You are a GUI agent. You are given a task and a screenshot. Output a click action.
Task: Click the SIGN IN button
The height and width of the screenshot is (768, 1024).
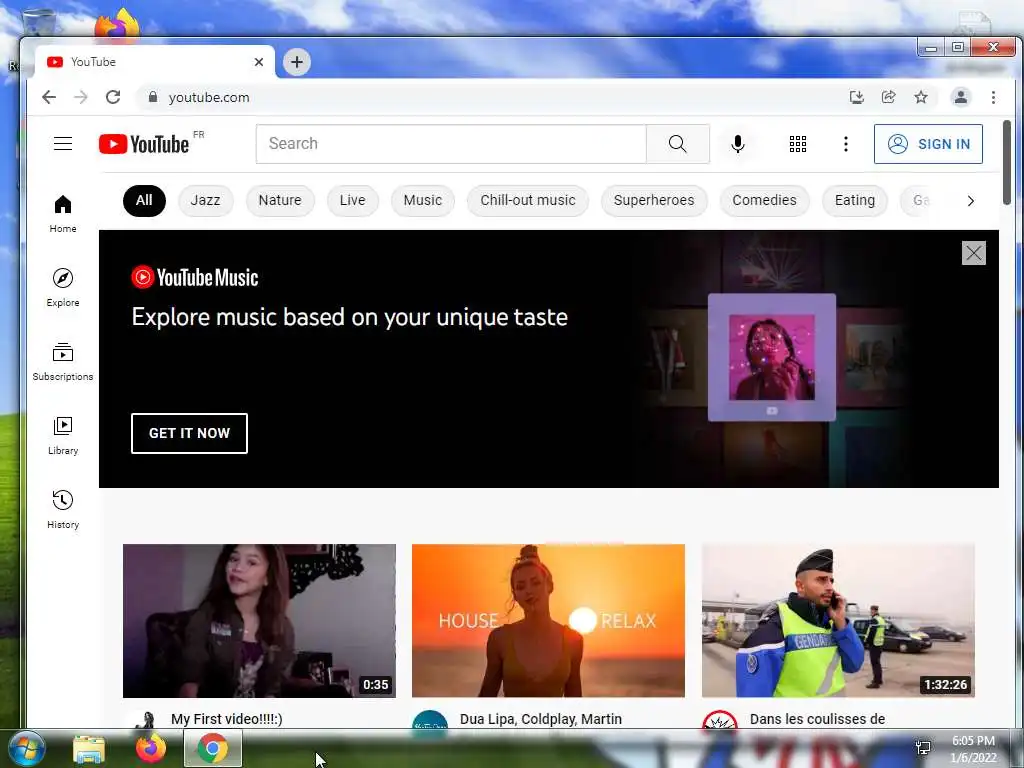point(928,144)
